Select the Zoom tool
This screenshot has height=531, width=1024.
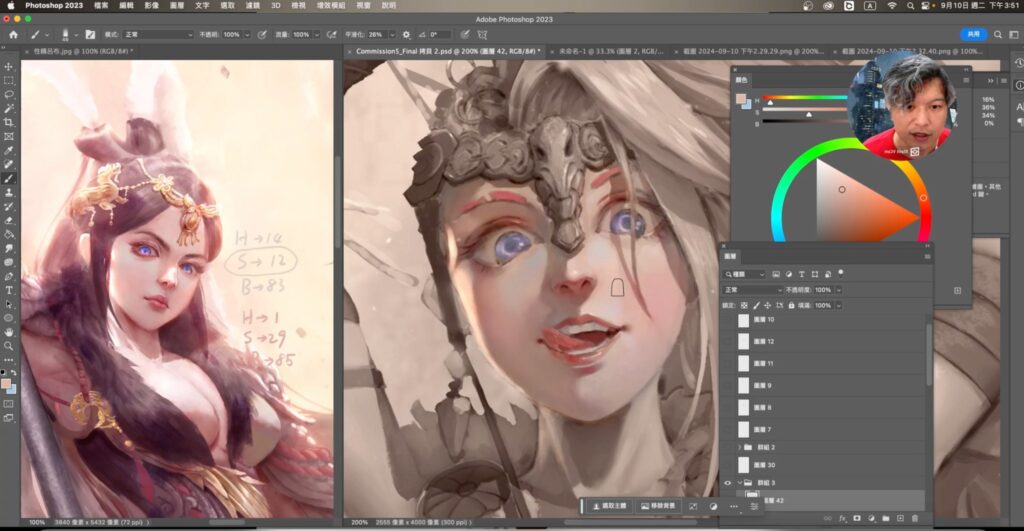pos(9,346)
